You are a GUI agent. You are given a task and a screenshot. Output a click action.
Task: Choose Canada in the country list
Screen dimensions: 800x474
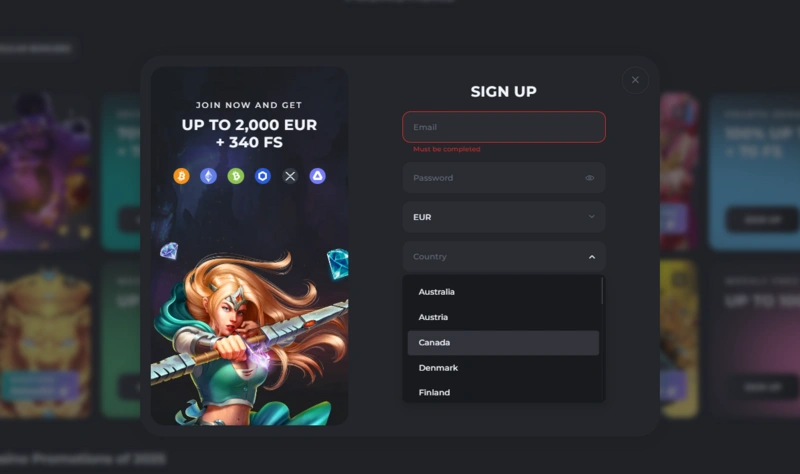click(x=503, y=342)
